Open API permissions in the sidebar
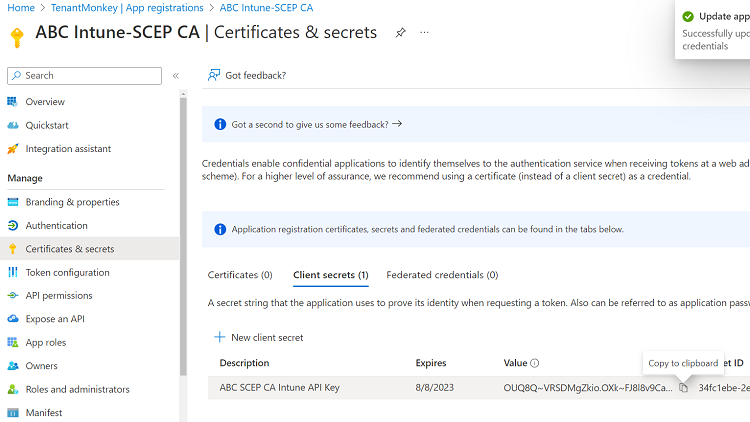The image size is (750, 422). (59, 295)
